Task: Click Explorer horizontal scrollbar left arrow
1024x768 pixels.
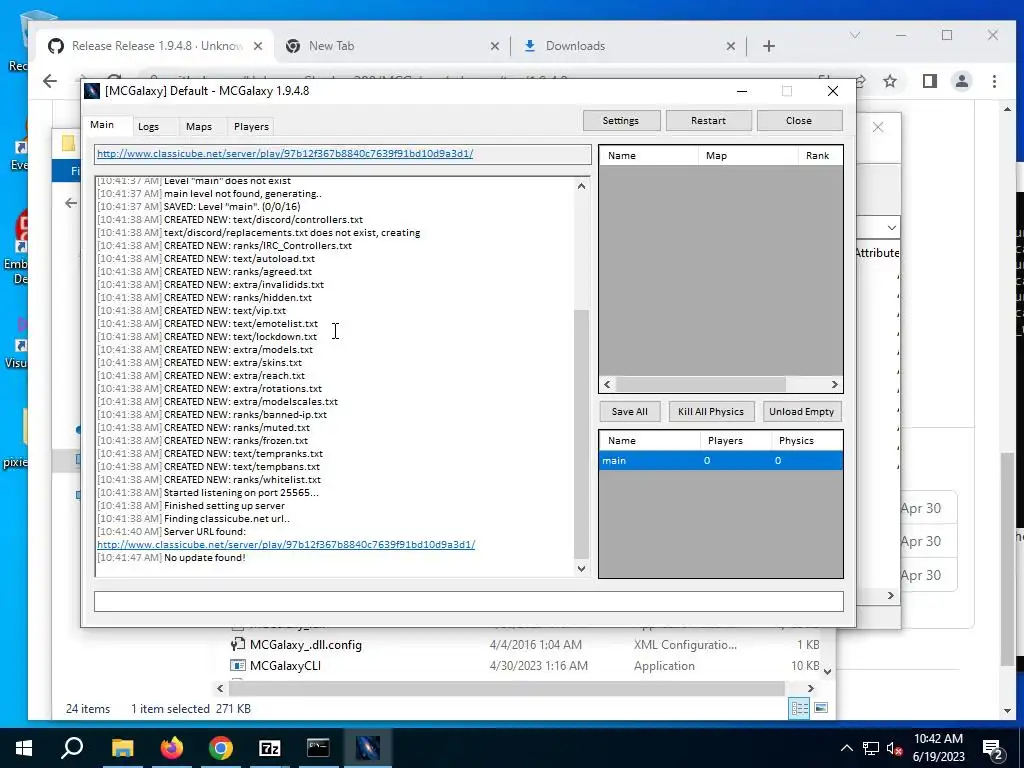Action: 220,688
